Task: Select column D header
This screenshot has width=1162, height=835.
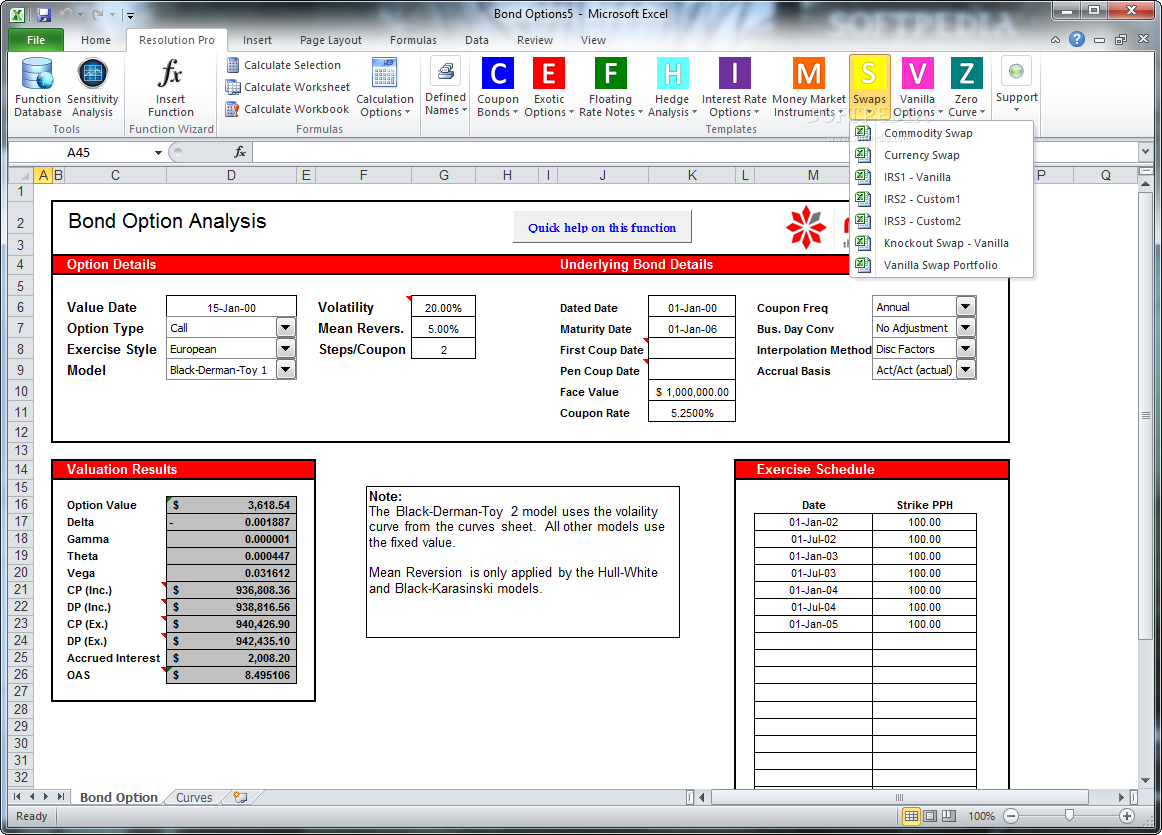Action: click(x=231, y=176)
